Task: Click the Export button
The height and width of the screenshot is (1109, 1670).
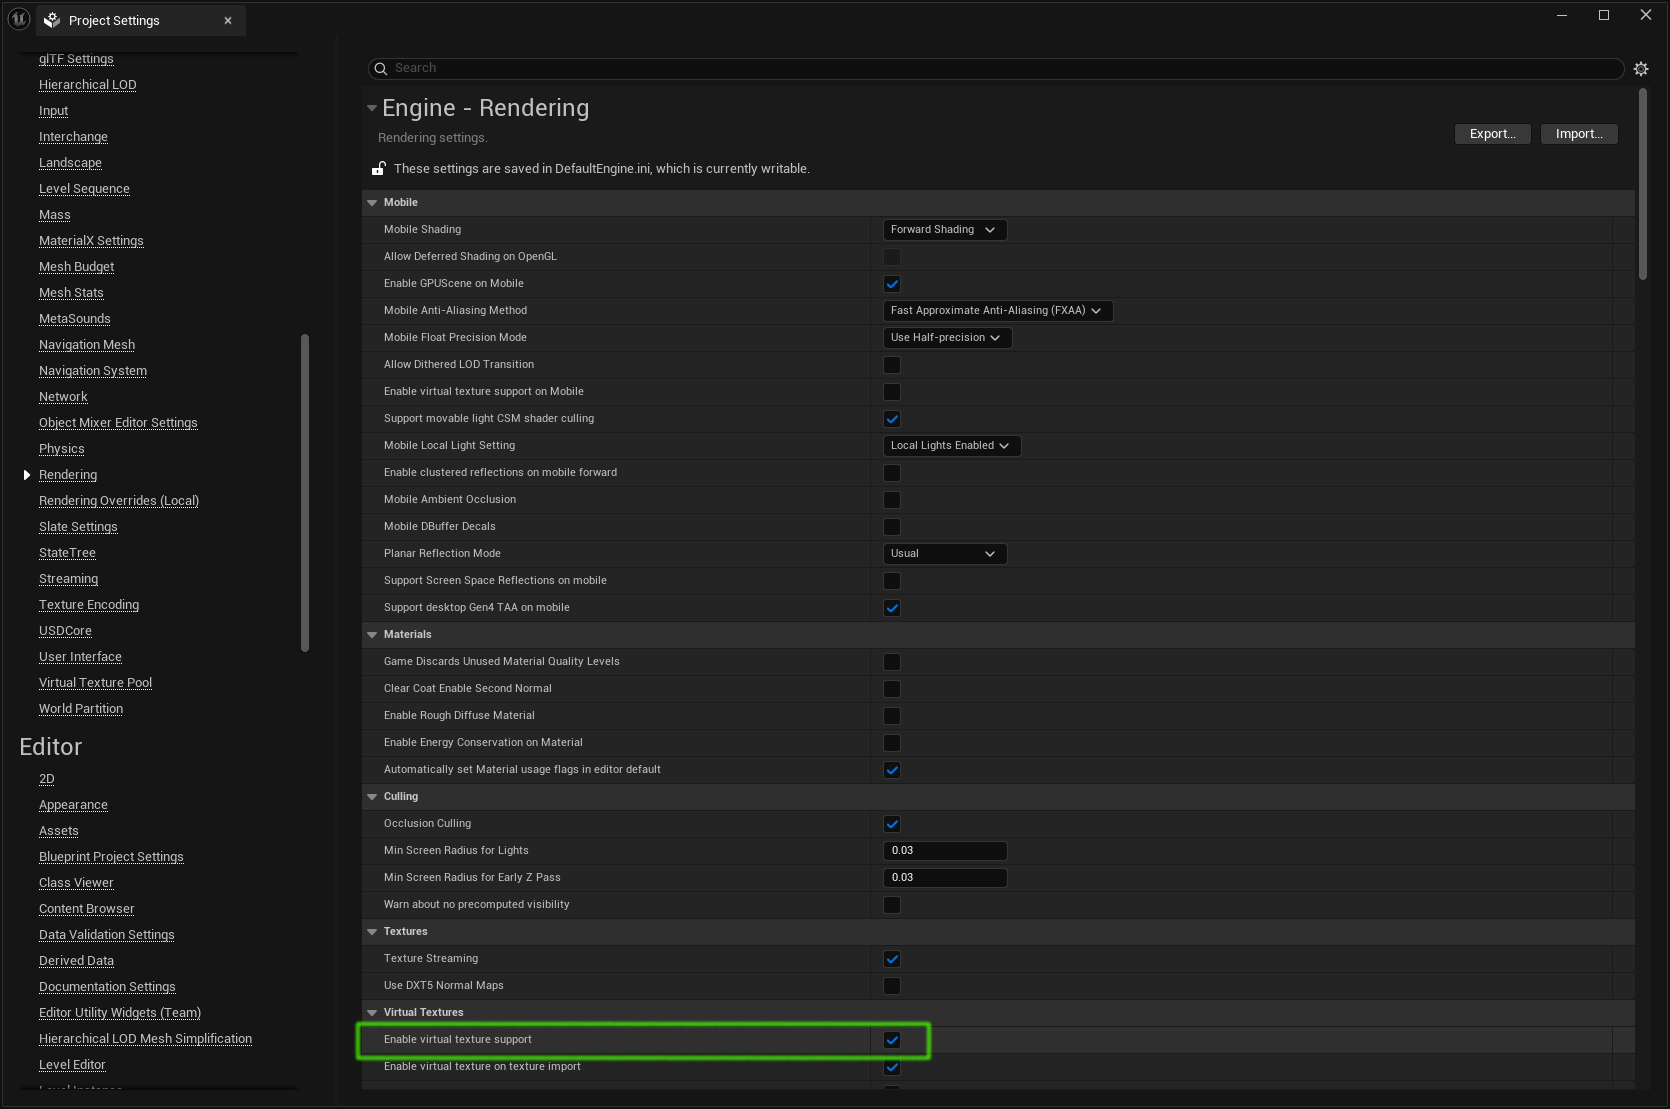Action: pos(1492,134)
